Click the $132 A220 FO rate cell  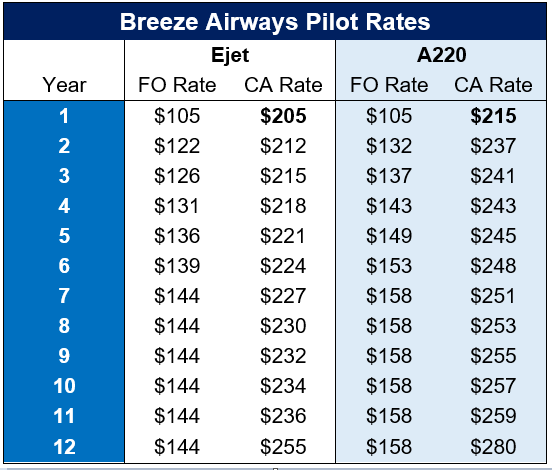389,146
